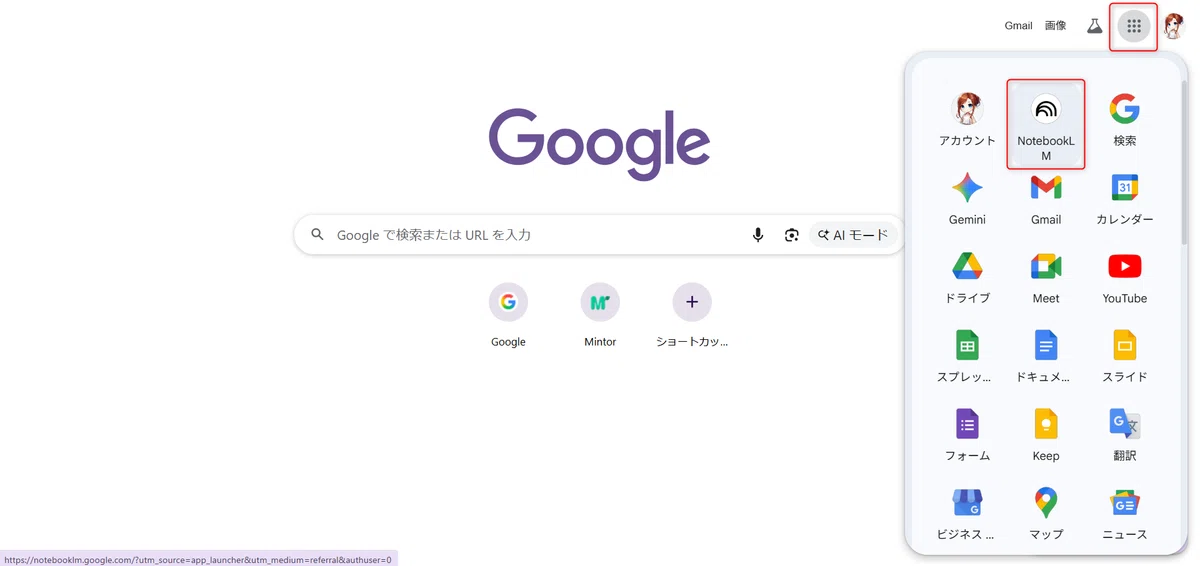Open 検索 Google app icon
This screenshot has width=1200, height=566.
click(x=1125, y=121)
